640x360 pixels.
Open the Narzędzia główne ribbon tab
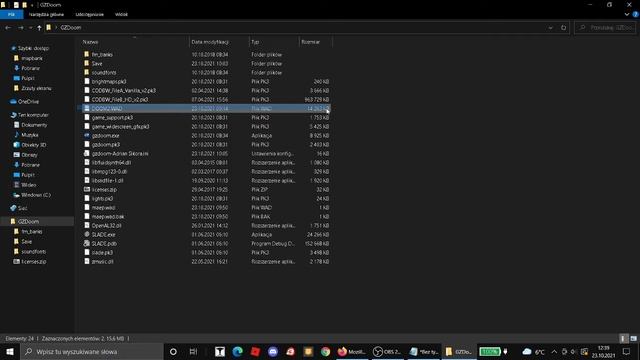pyautogui.click(x=46, y=14)
